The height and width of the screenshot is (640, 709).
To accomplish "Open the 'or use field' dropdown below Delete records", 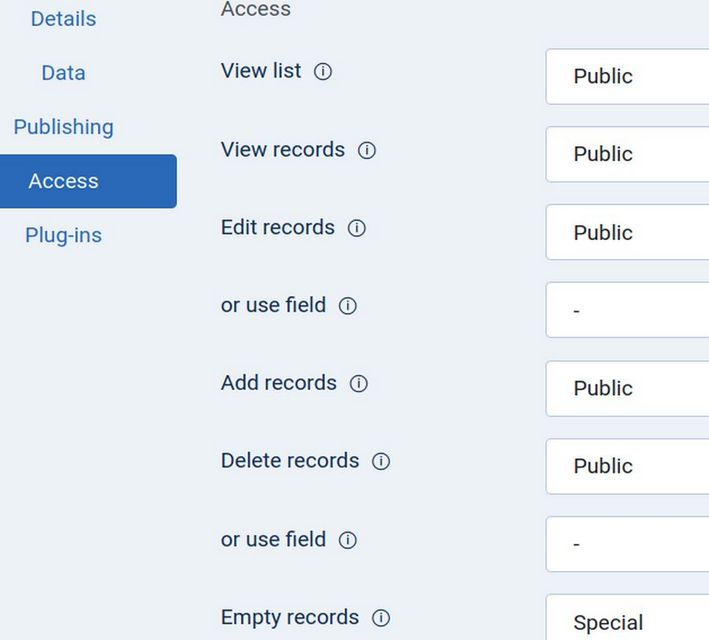I will pyautogui.click(x=627, y=544).
